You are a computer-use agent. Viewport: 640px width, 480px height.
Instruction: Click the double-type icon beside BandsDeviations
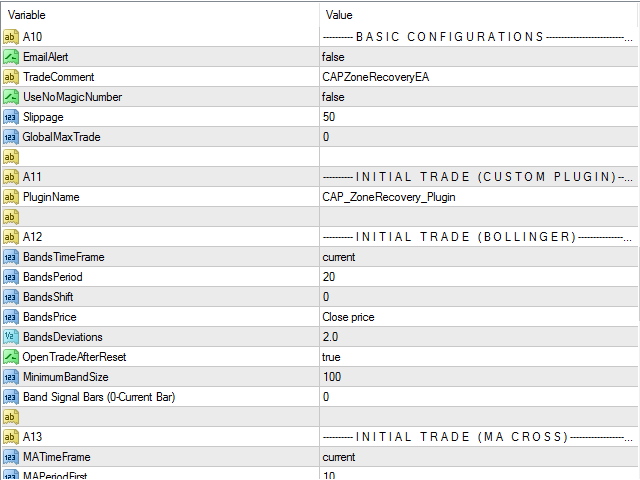(x=11, y=337)
